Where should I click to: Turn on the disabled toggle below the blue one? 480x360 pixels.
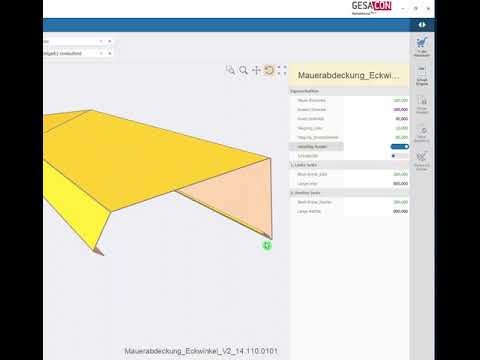[x=400, y=156]
